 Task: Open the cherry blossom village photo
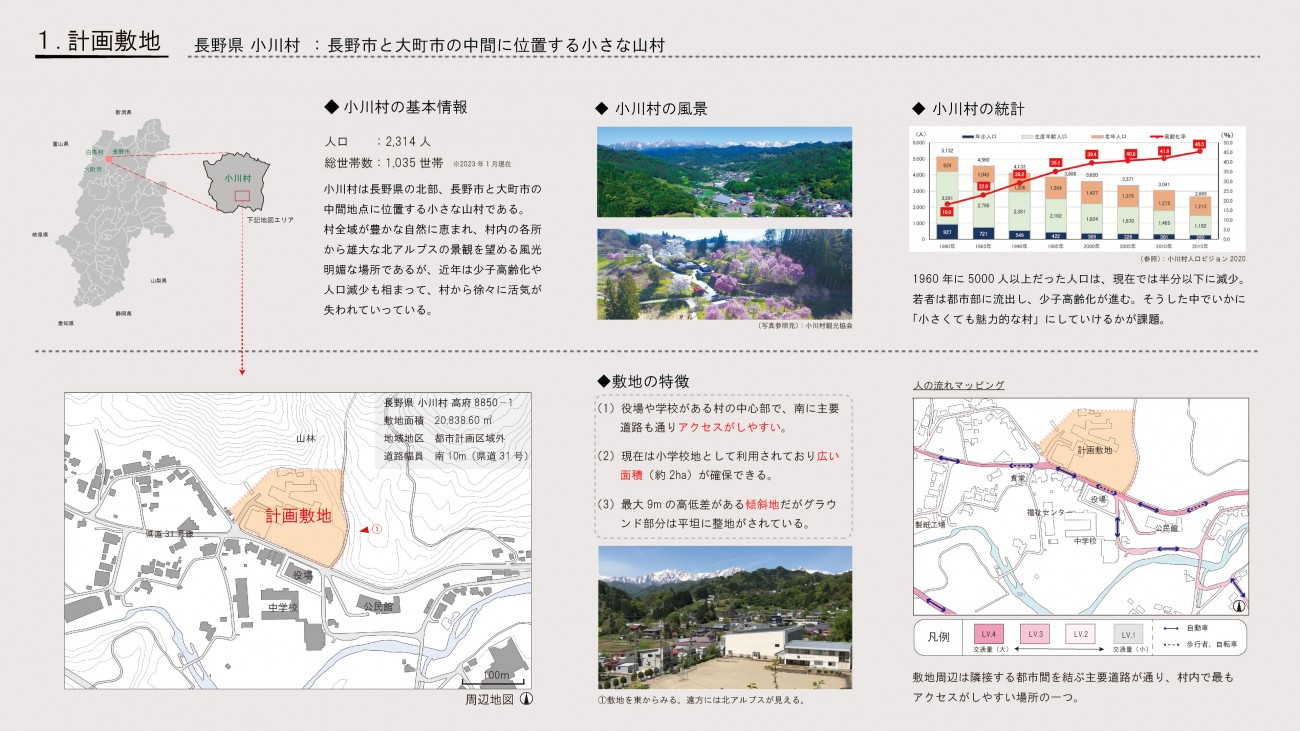pos(724,275)
